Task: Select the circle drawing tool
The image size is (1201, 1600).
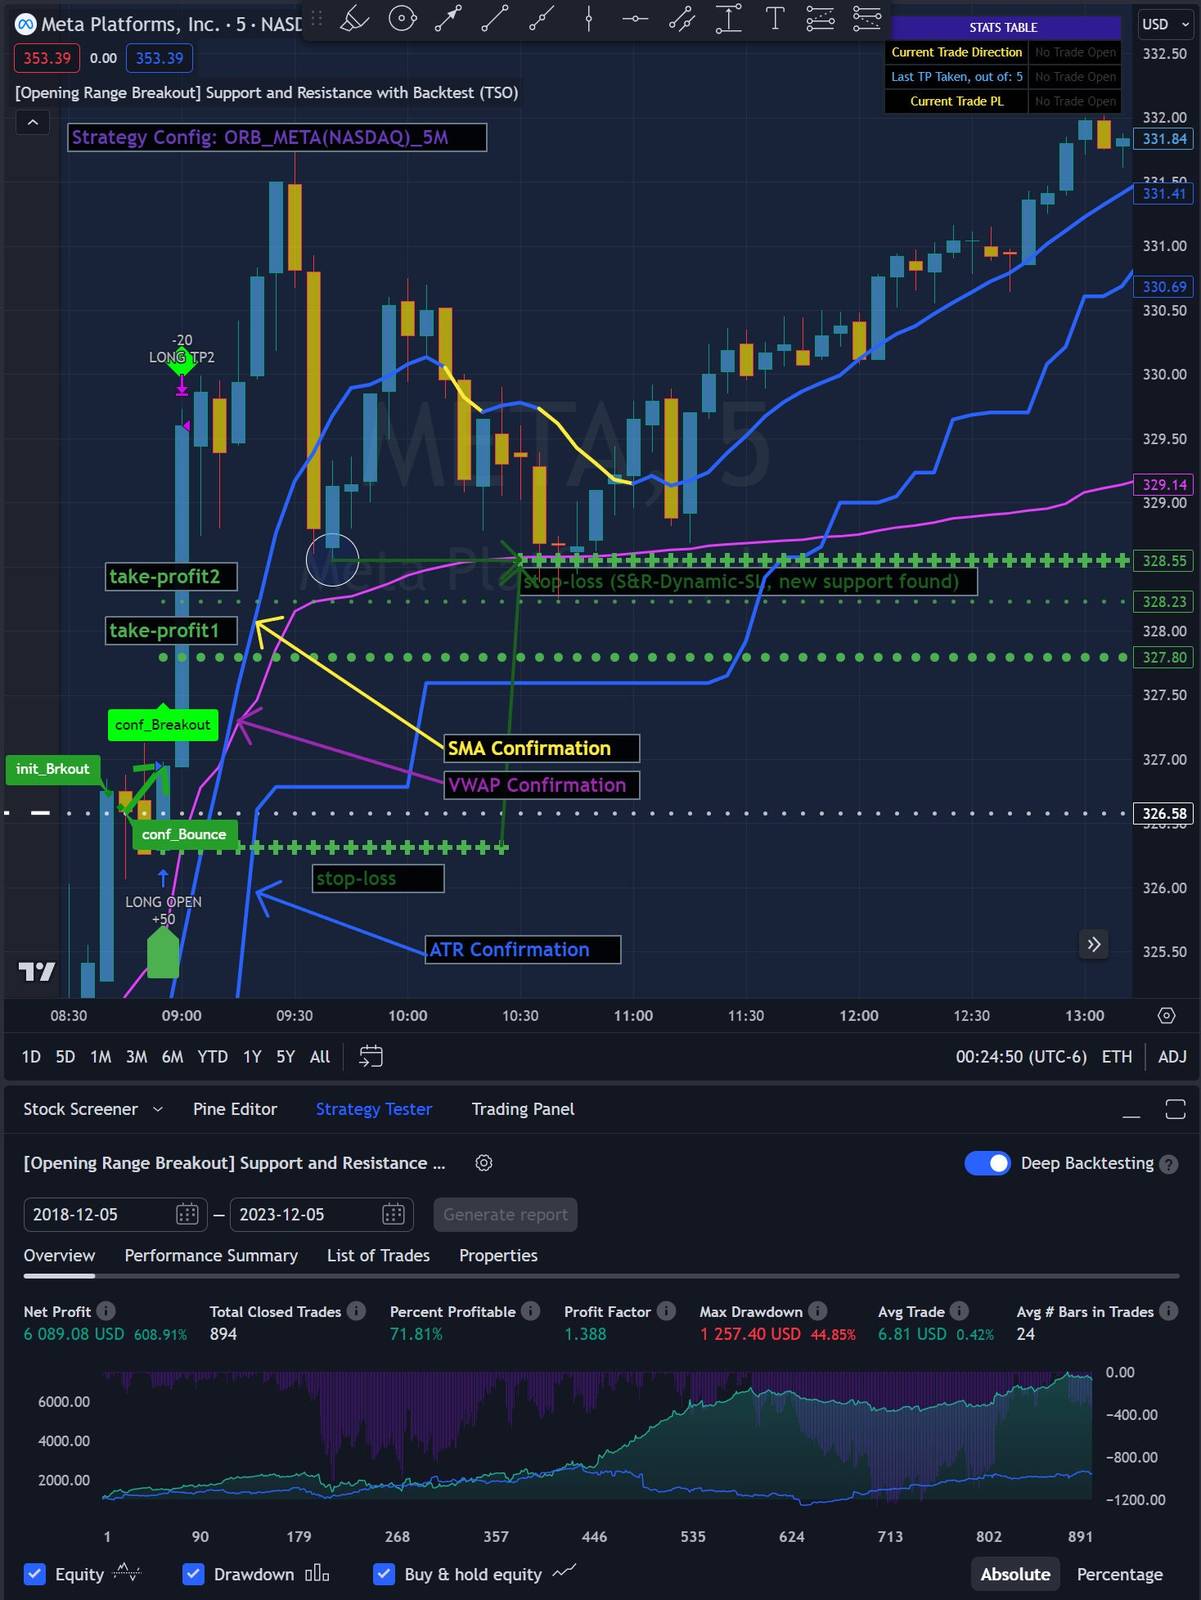Action: pyautogui.click(x=402, y=18)
